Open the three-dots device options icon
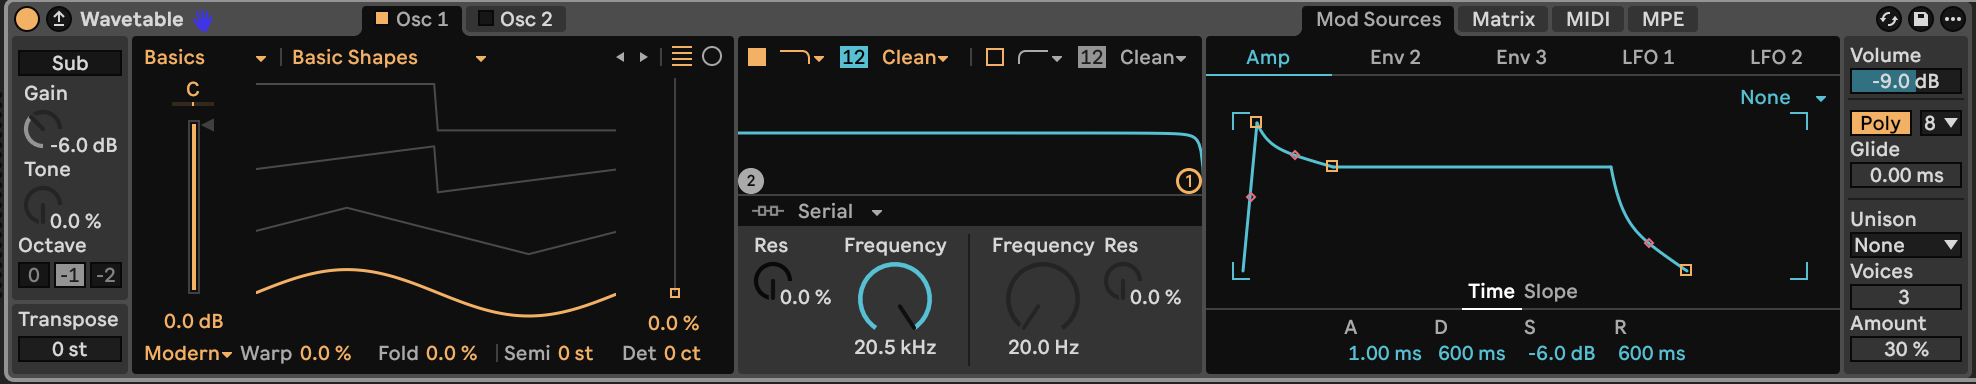Viewport: 1976px width, 384px height. (x=1952, y=19)
